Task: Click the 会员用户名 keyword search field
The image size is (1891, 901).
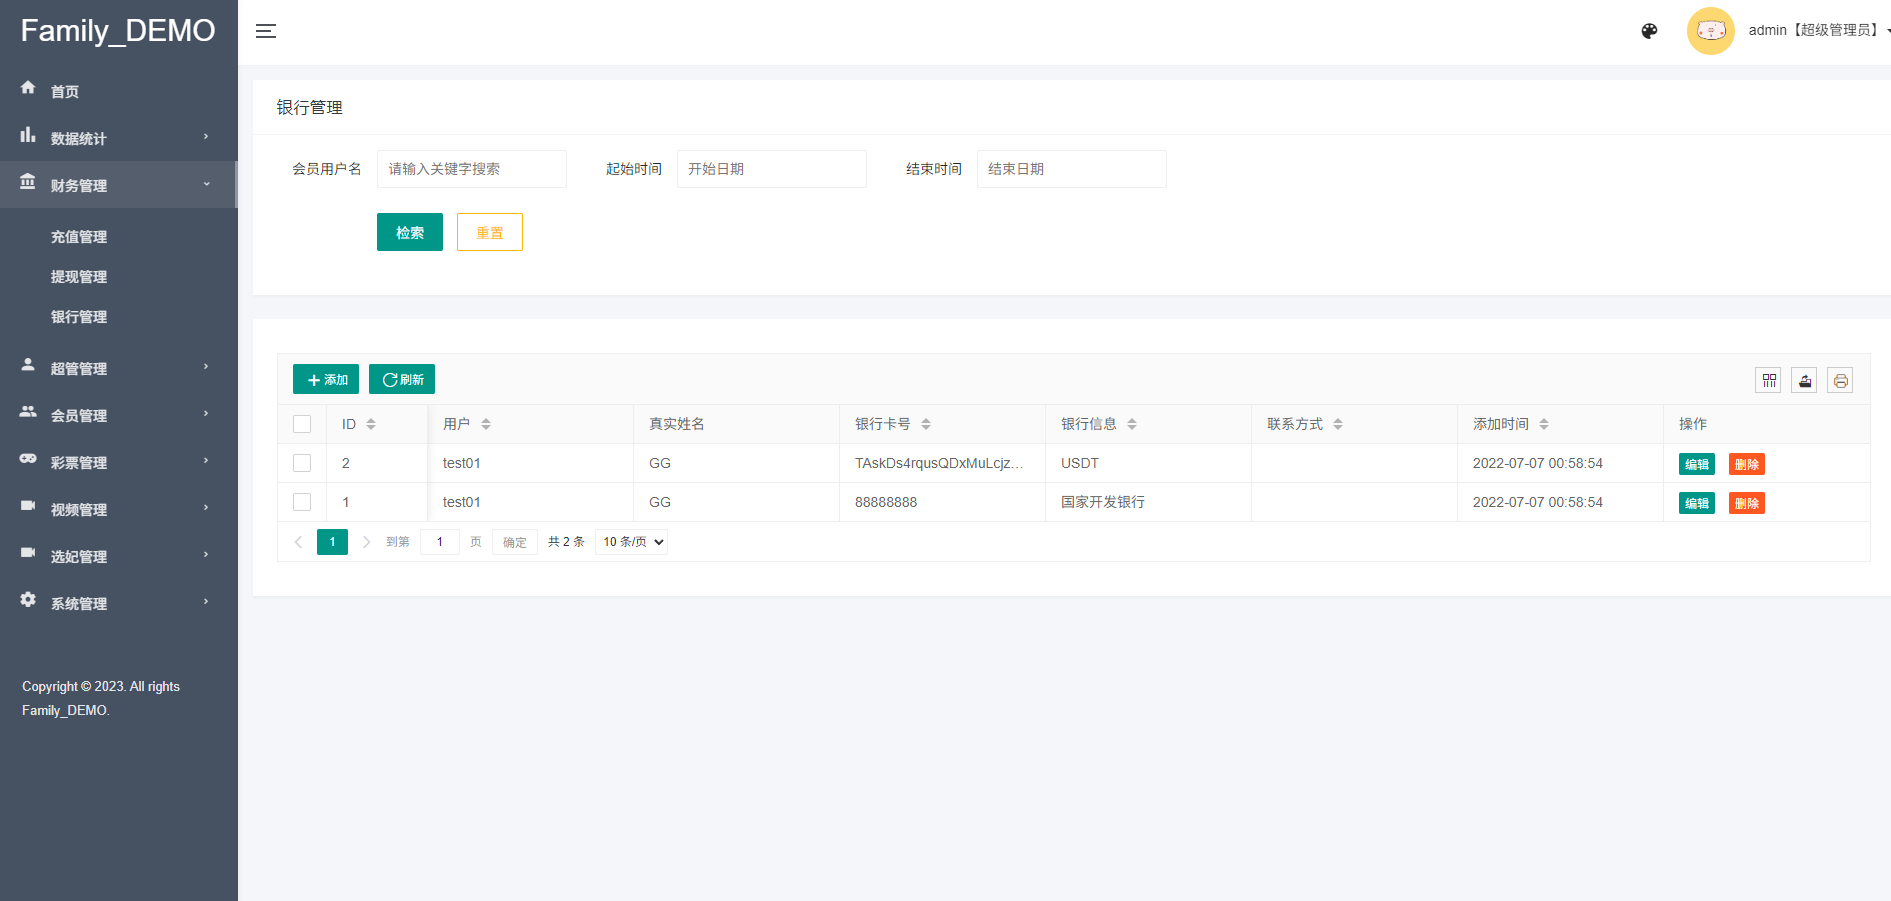Action: (471, 168)
